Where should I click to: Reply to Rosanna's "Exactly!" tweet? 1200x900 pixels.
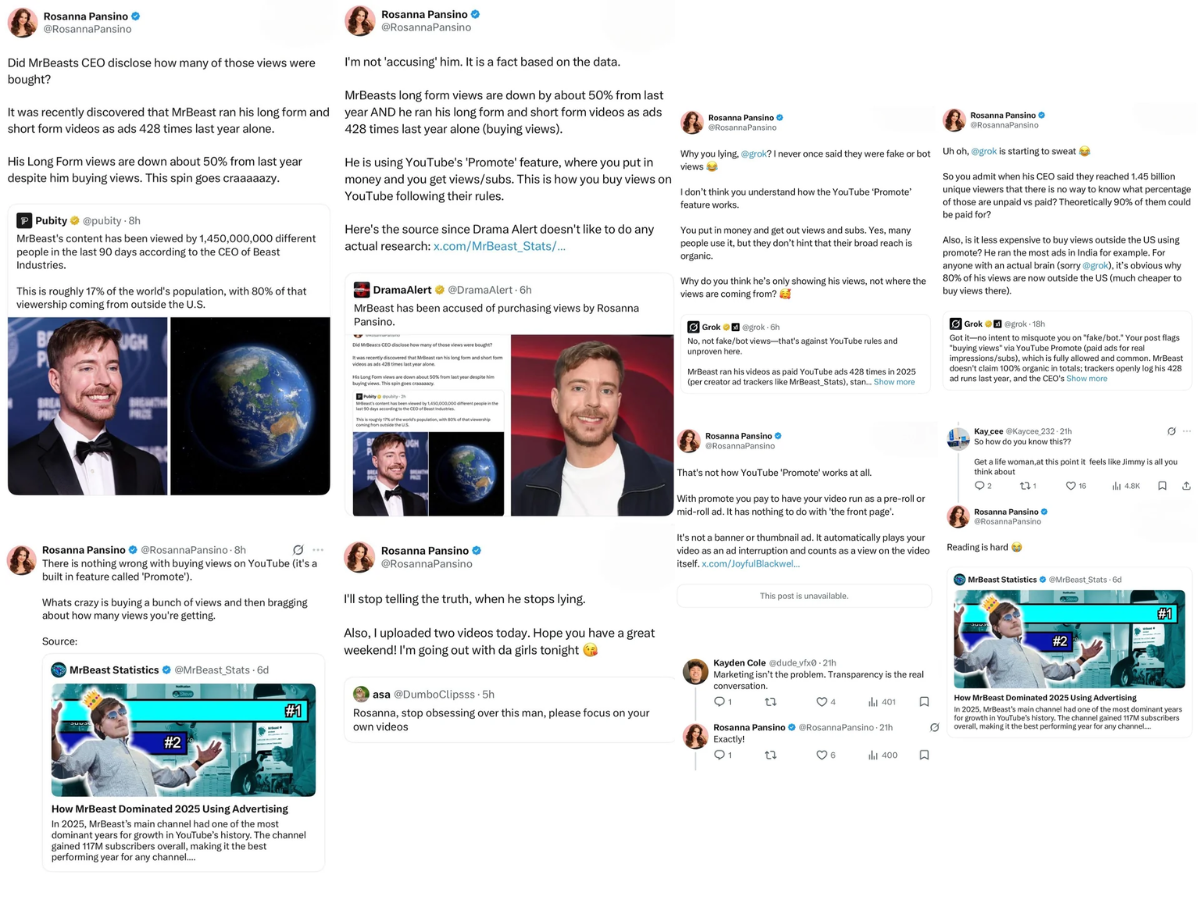pyautogui.click(x=722, y=755)
